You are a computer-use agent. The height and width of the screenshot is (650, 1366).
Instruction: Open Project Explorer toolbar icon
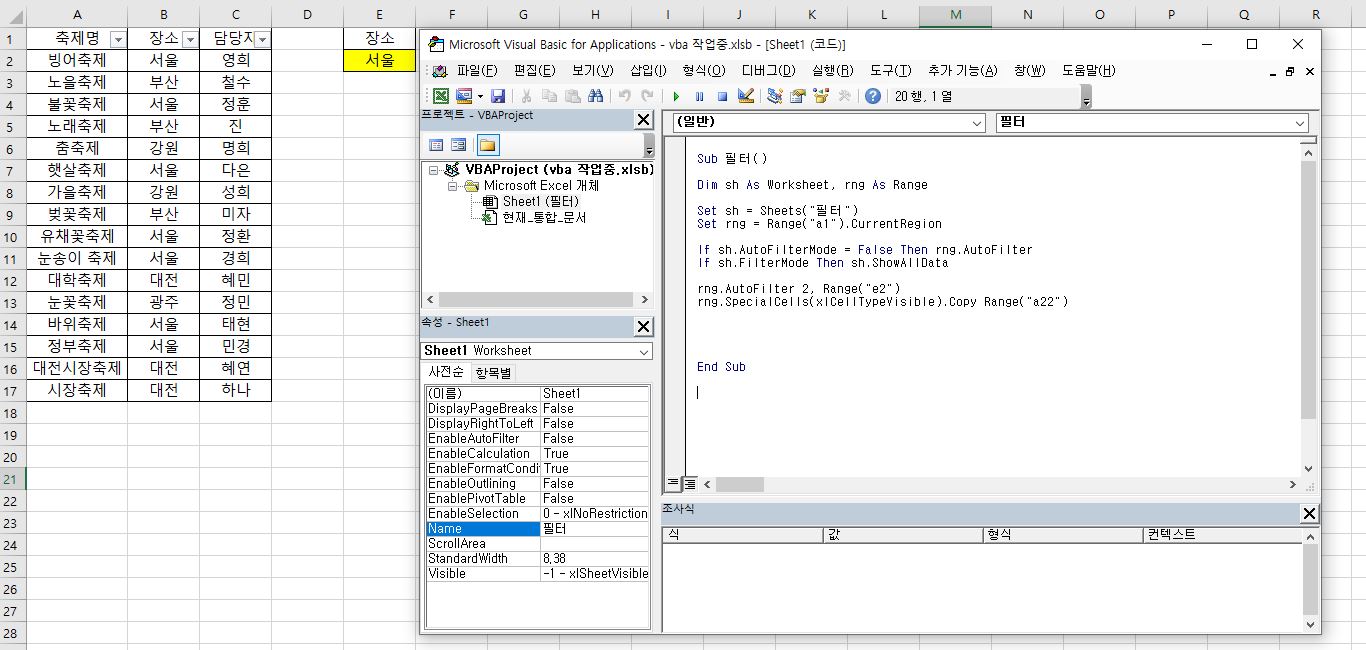[774, 96]
